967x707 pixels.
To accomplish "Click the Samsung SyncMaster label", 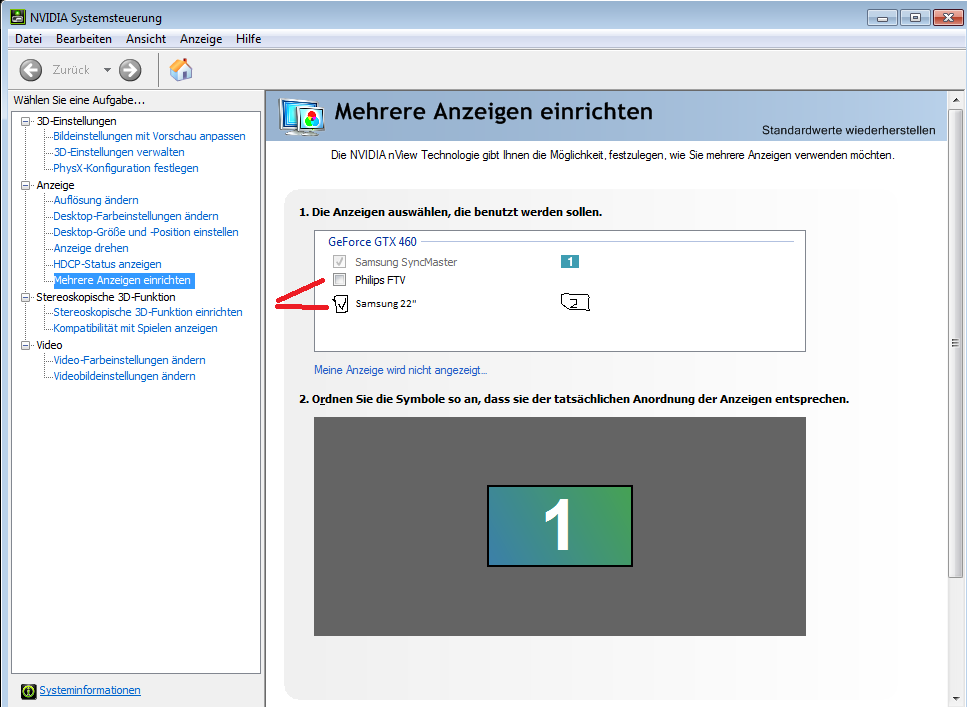I will coord(406,262).
